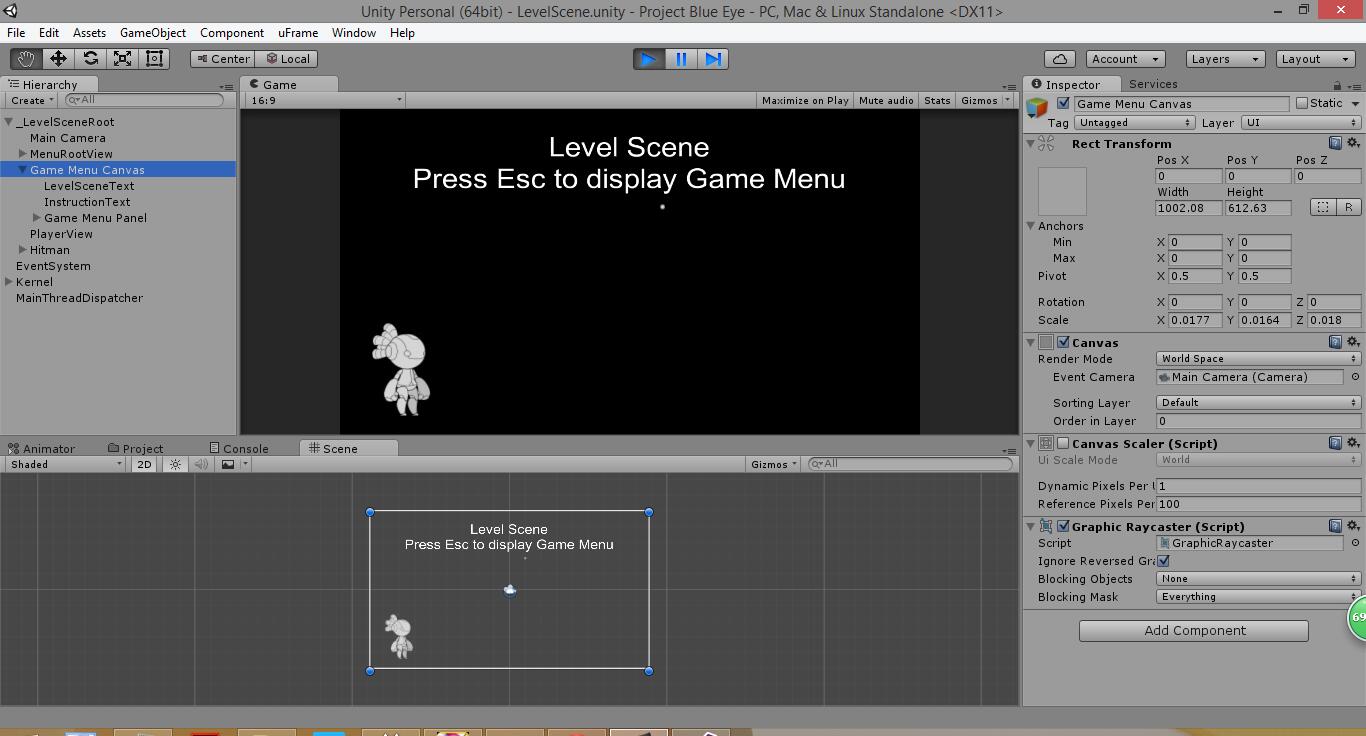Toggle the Ignore Reversed Graphics checkbox
The width and height of the screenshot is (1366, 736).
click(1163, 561)
